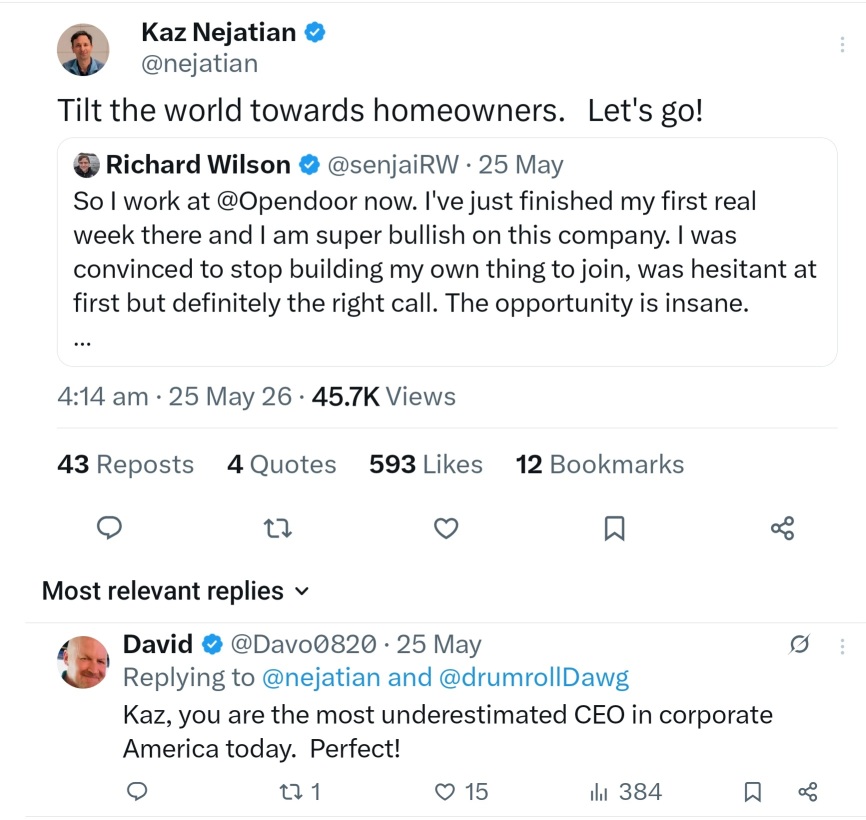Bookmark David's reply

(753, 792)
